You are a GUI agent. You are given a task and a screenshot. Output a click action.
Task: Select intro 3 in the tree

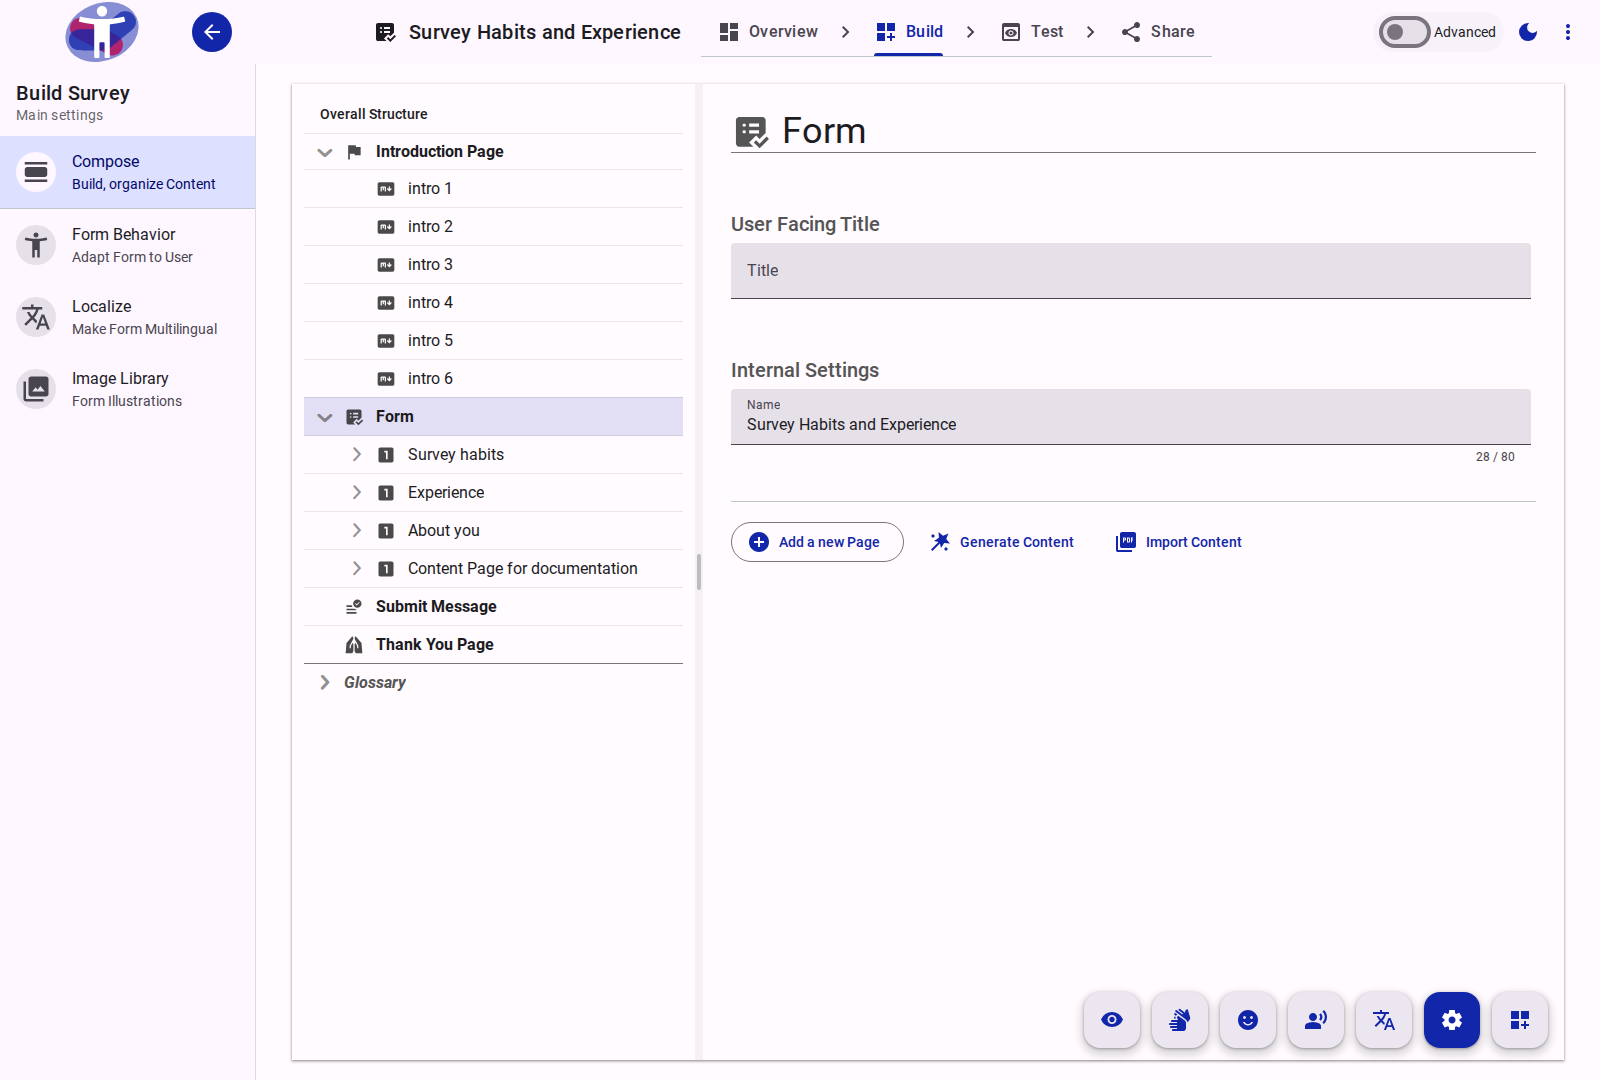coord(493,265)
